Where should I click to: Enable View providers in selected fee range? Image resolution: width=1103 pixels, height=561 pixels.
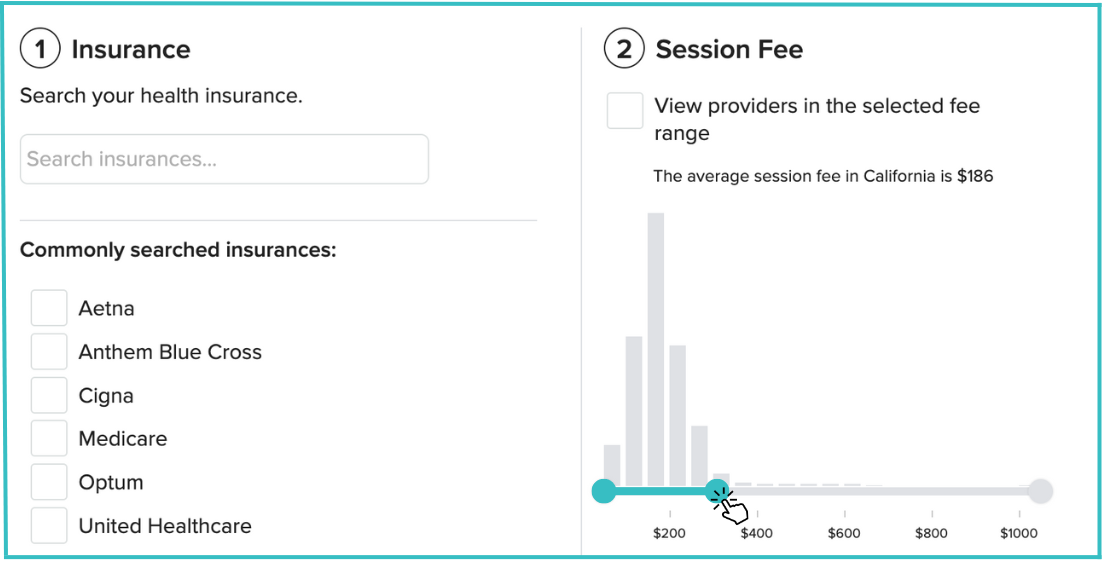(x=625, y=111)
